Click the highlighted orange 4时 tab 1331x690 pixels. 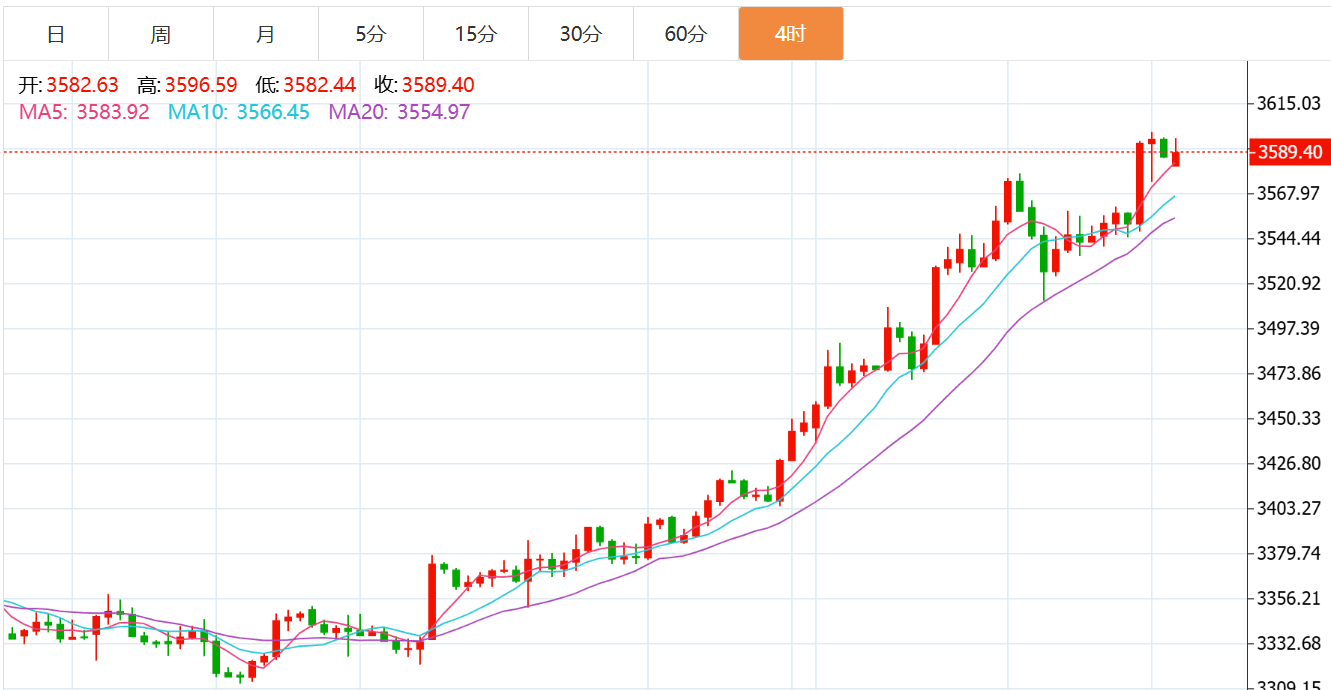790,34
